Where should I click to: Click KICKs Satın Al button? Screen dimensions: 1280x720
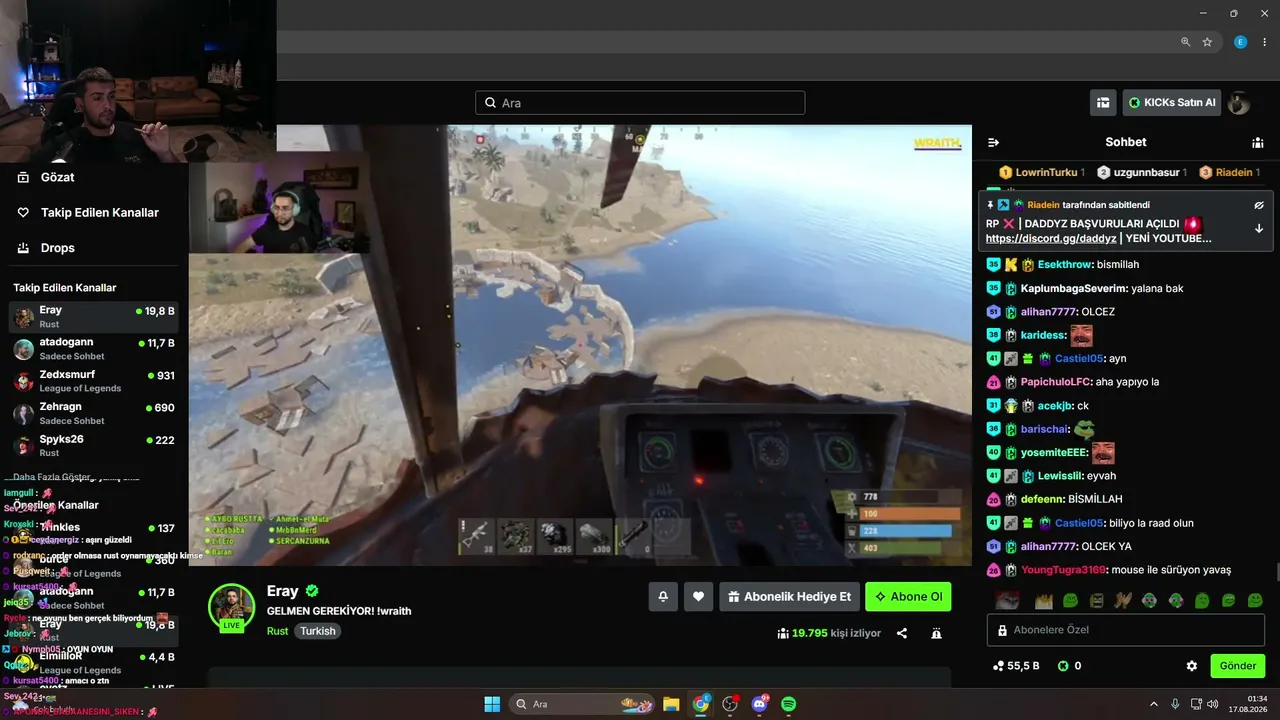[1172, 102]
